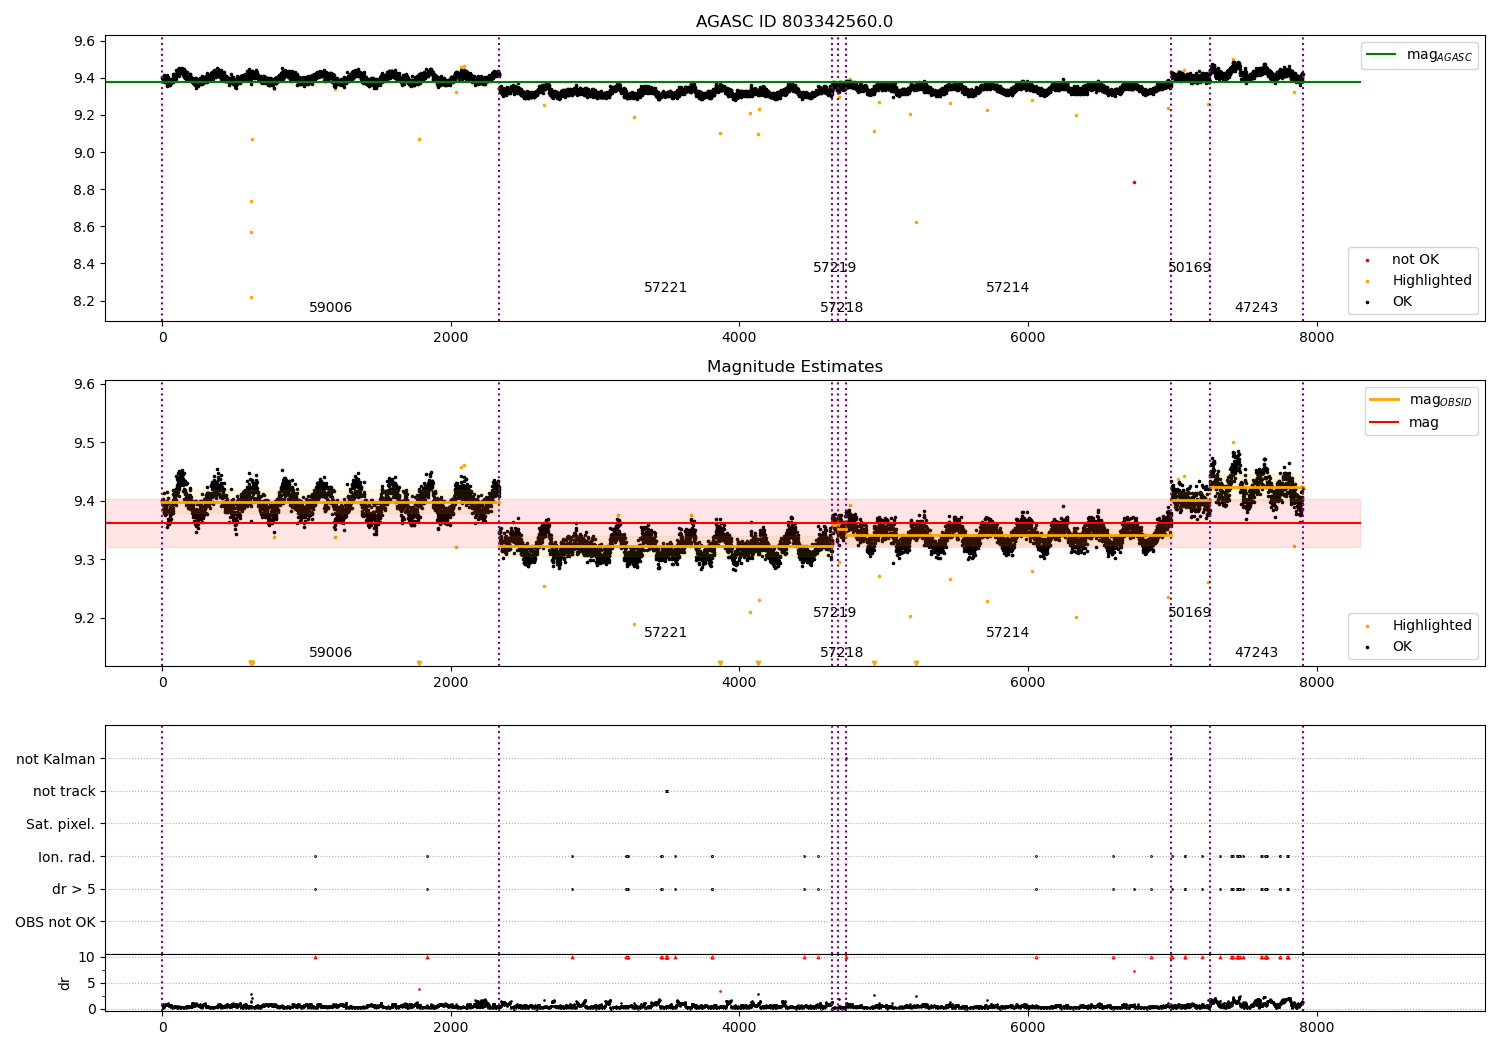This screenshot has width=1500, height=1050.
Task: Click the 'not Kalman' row label
Action: click(56, 759)
